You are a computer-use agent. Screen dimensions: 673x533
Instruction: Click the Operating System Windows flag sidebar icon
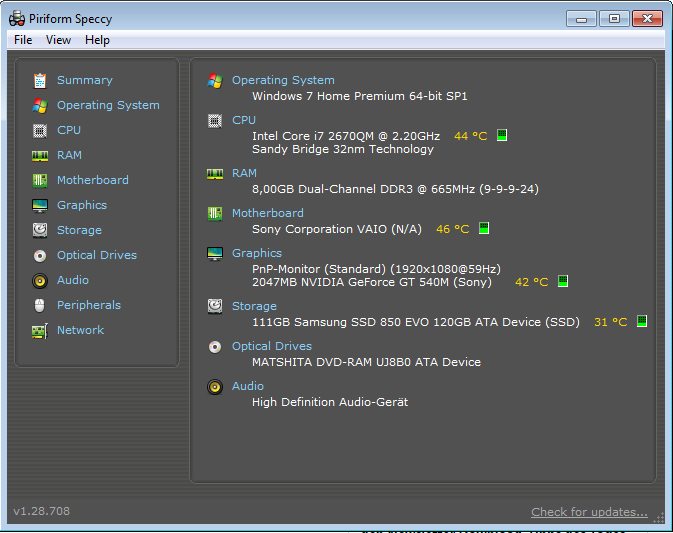[40, 105]
